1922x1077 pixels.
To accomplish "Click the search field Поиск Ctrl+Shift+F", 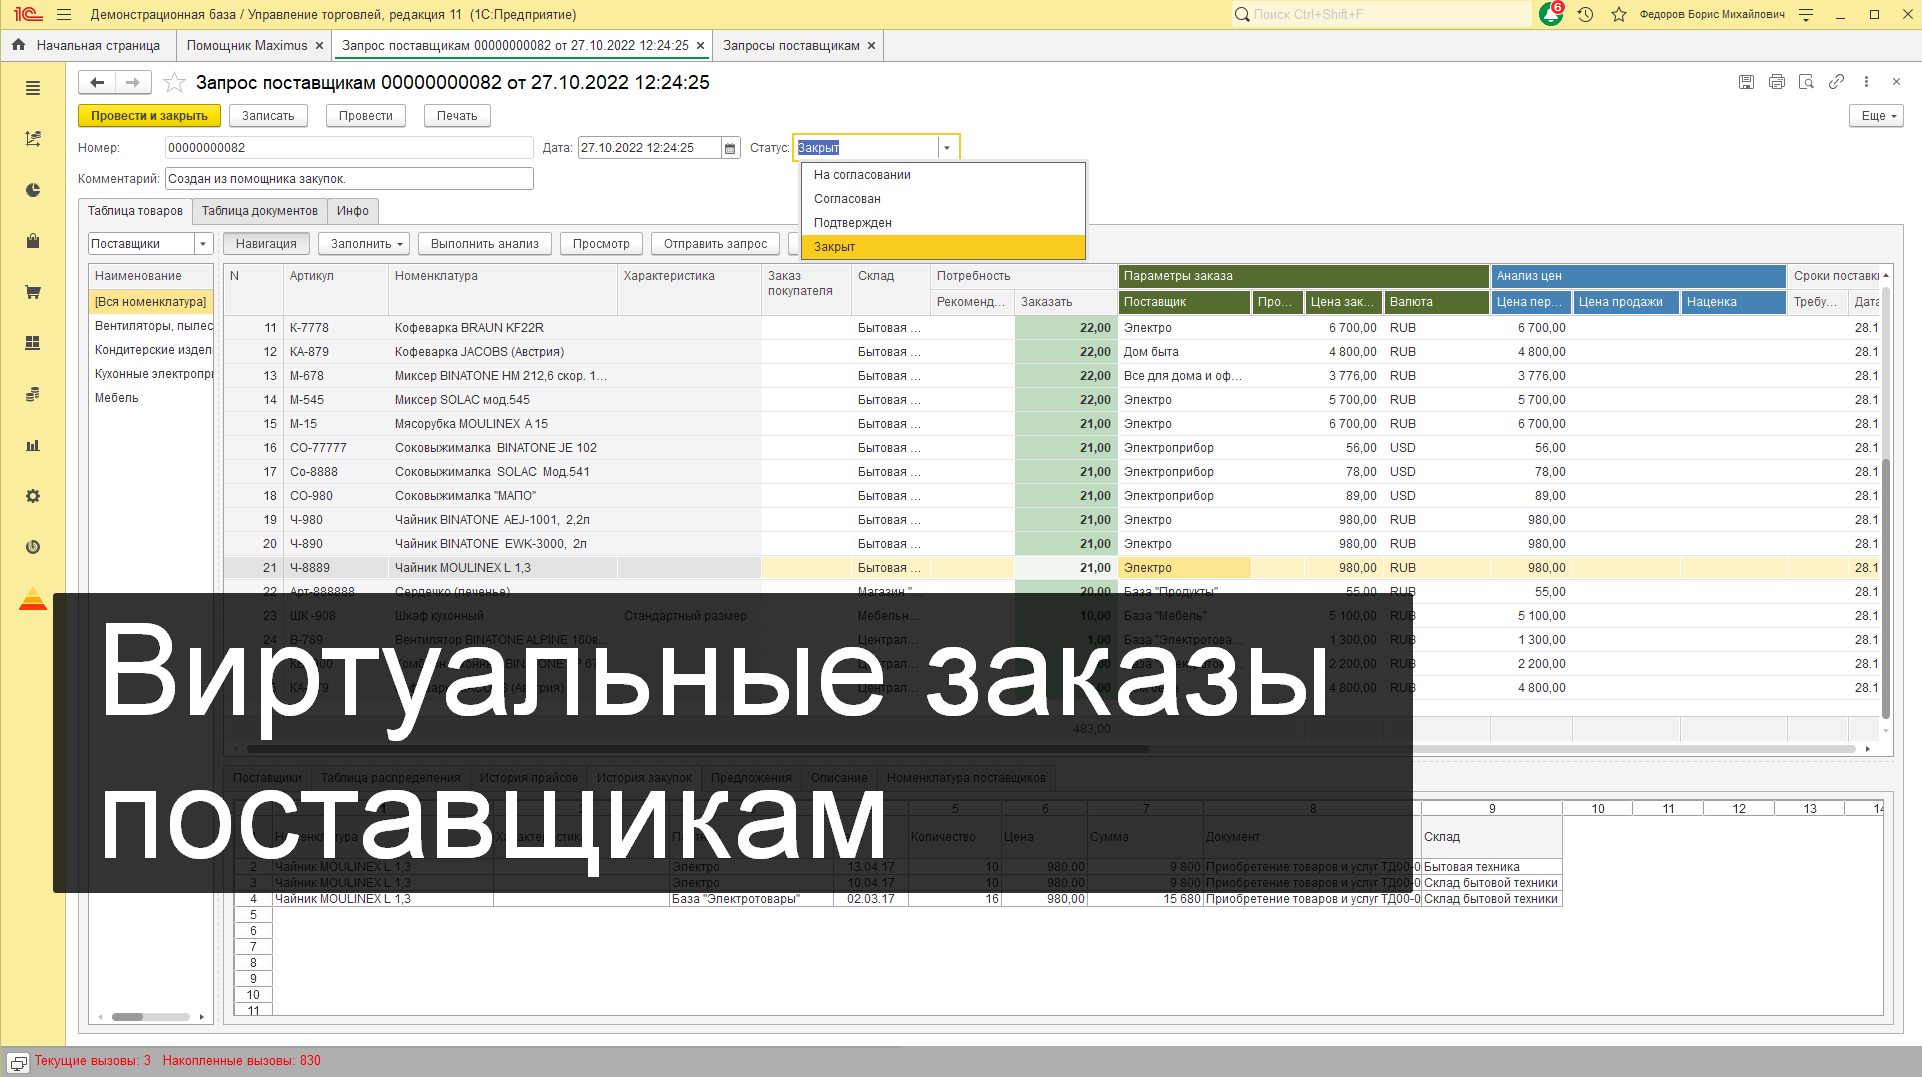I will (1382, 15).
